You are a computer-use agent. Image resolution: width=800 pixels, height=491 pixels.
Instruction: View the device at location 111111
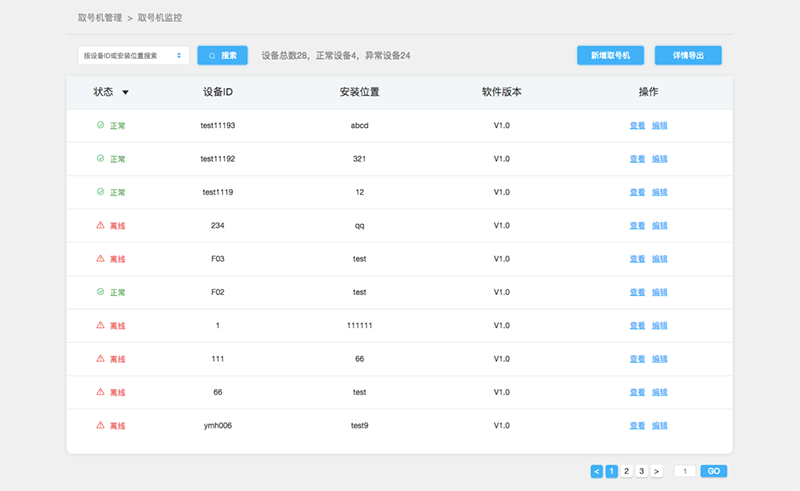pyautogui.click(x=637, y=326)
